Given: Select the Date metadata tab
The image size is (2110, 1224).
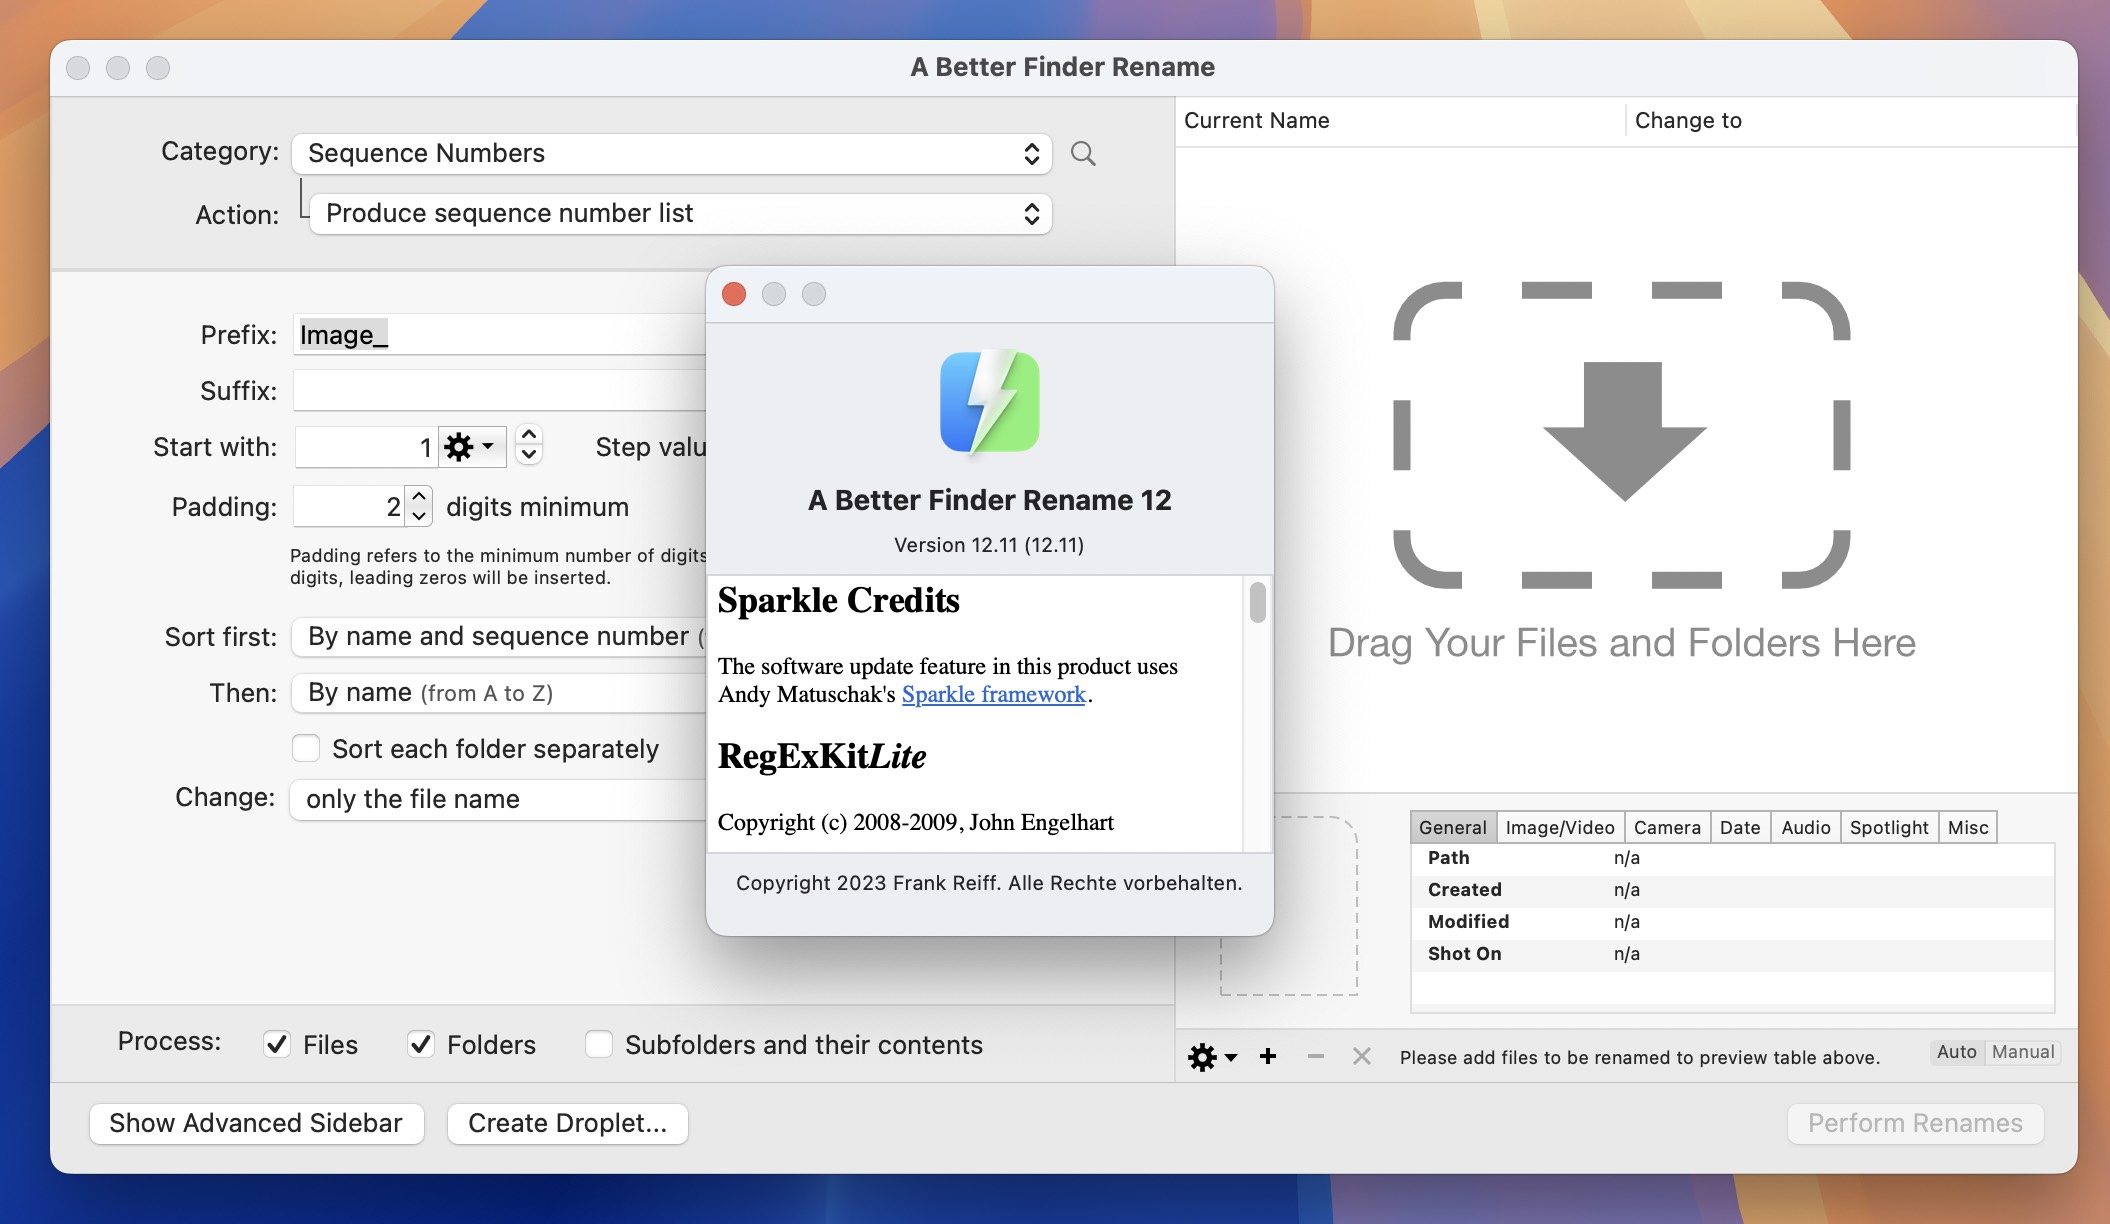Looking at the screenshot, I should (x=1740, y=827).
